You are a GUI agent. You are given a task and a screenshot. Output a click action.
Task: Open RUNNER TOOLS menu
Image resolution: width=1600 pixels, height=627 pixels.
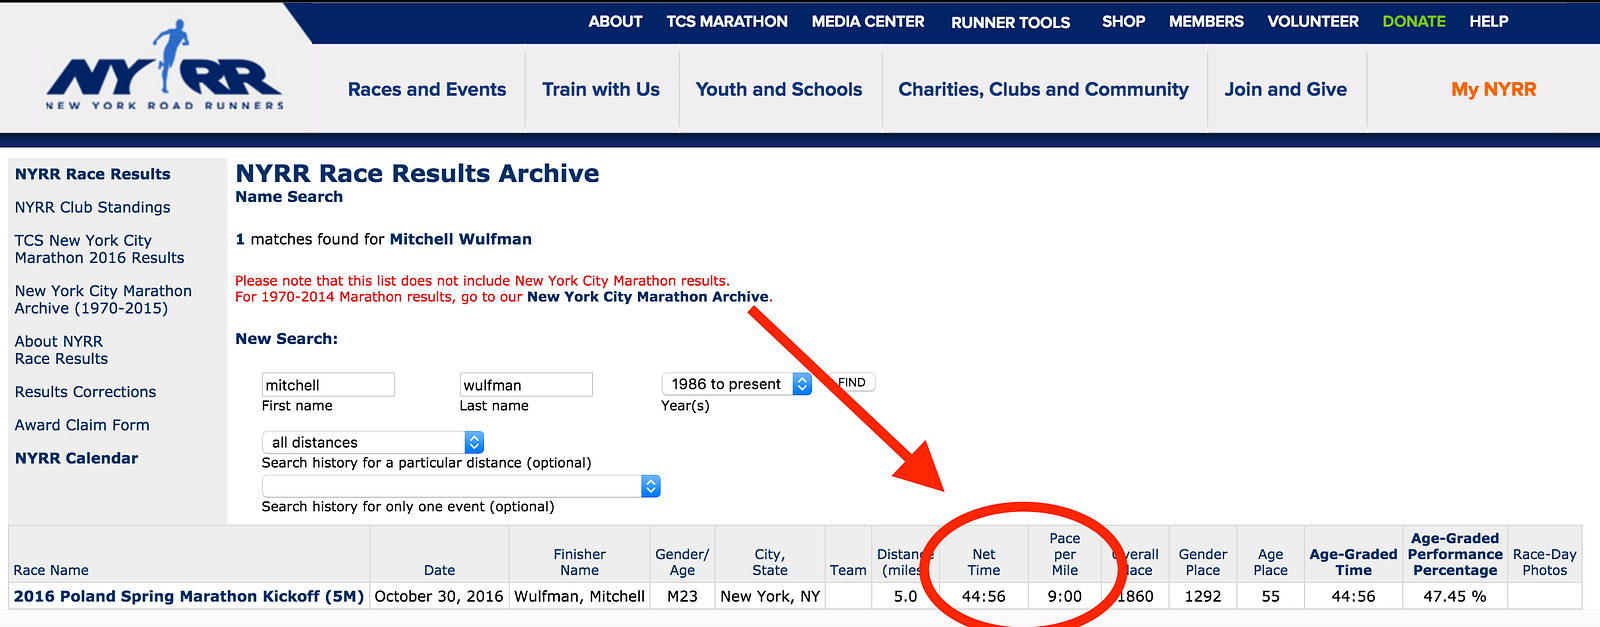pos(1010,22)
